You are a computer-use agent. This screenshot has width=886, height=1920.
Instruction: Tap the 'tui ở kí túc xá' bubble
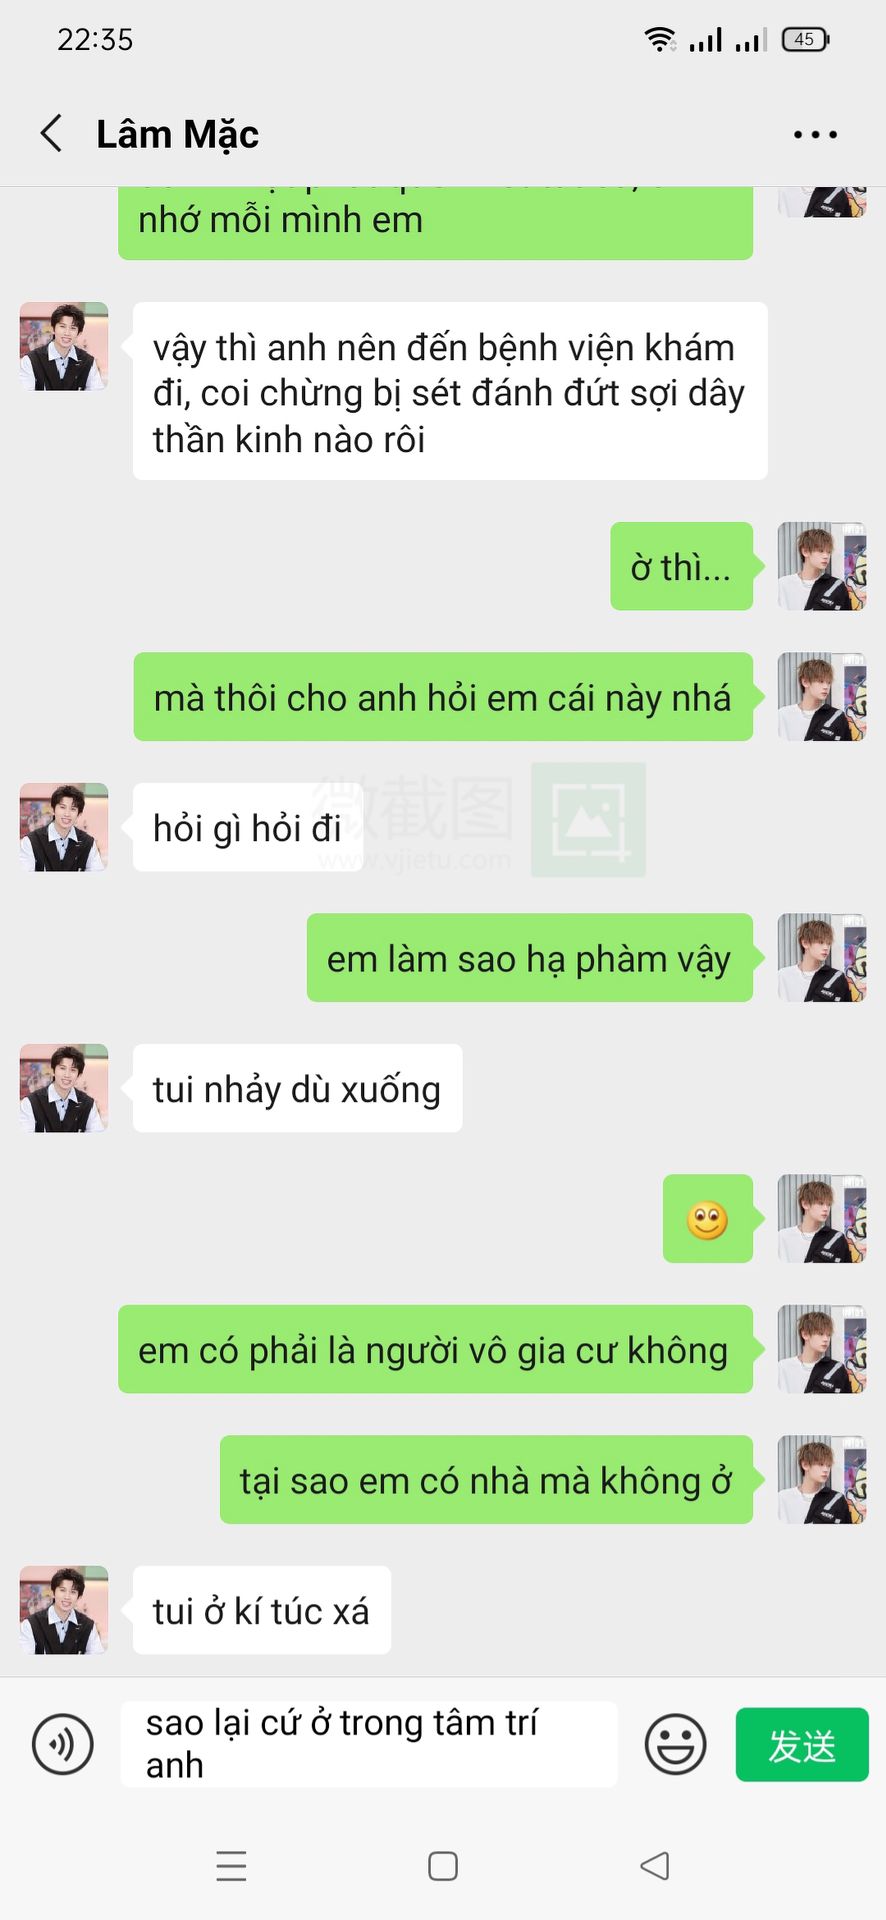tap(262, 1610)
